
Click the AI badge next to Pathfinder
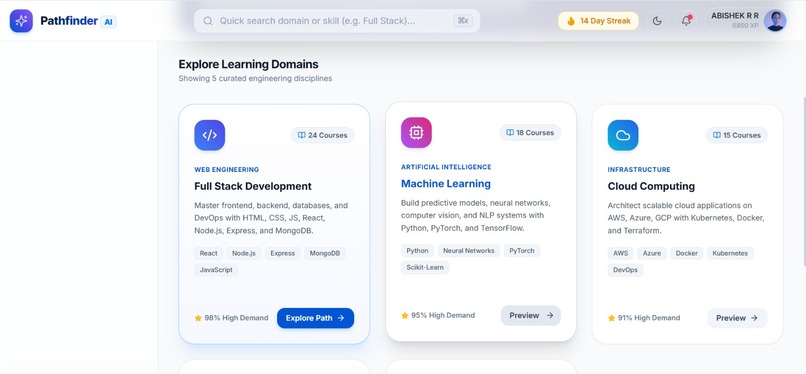coord(108,22)
